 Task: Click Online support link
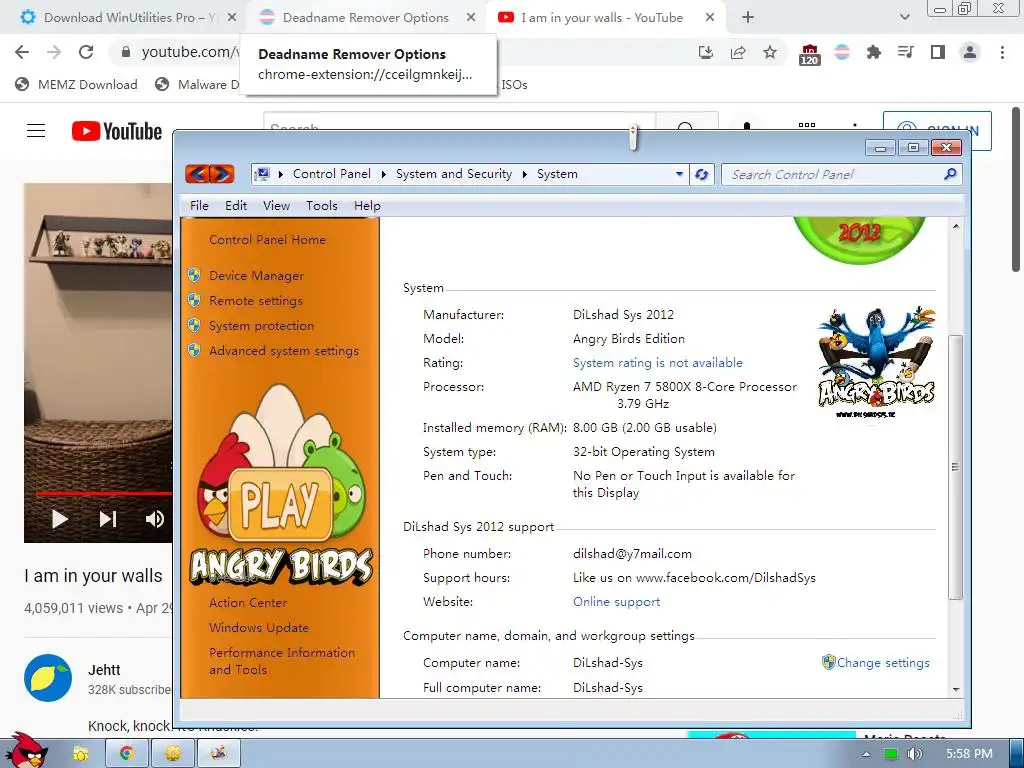pos(616,601)
